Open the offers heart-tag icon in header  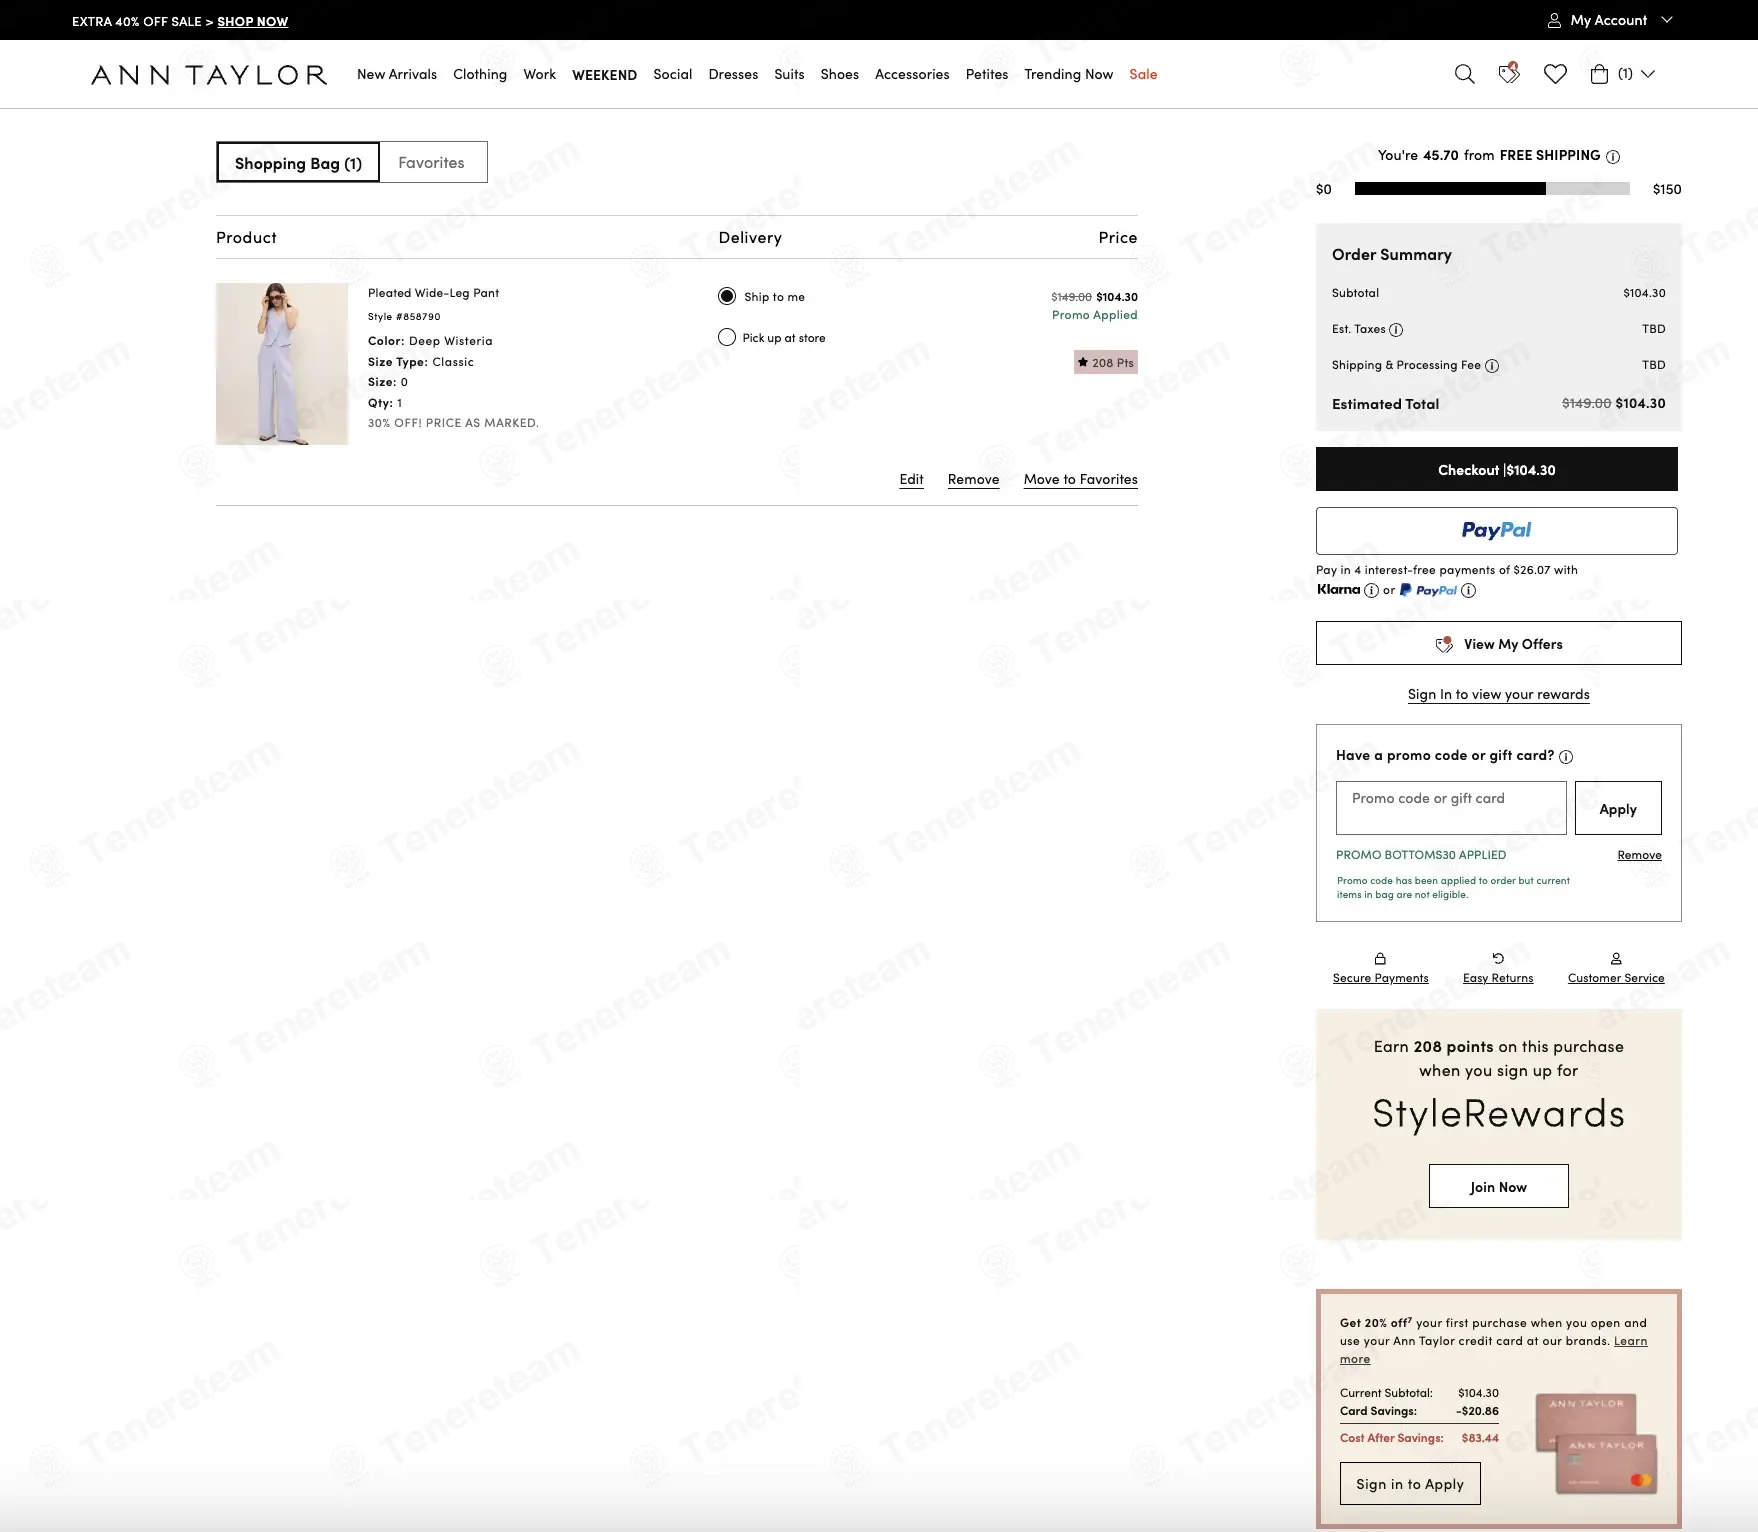tap(1509, 73)
